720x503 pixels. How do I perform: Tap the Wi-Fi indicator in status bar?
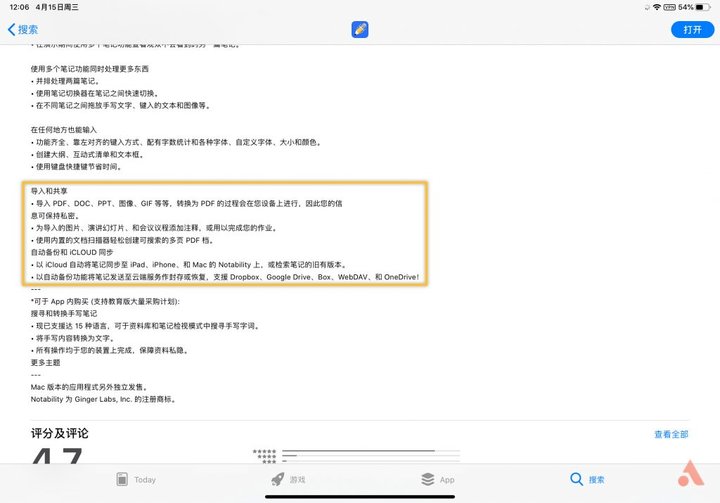(657, 7)
